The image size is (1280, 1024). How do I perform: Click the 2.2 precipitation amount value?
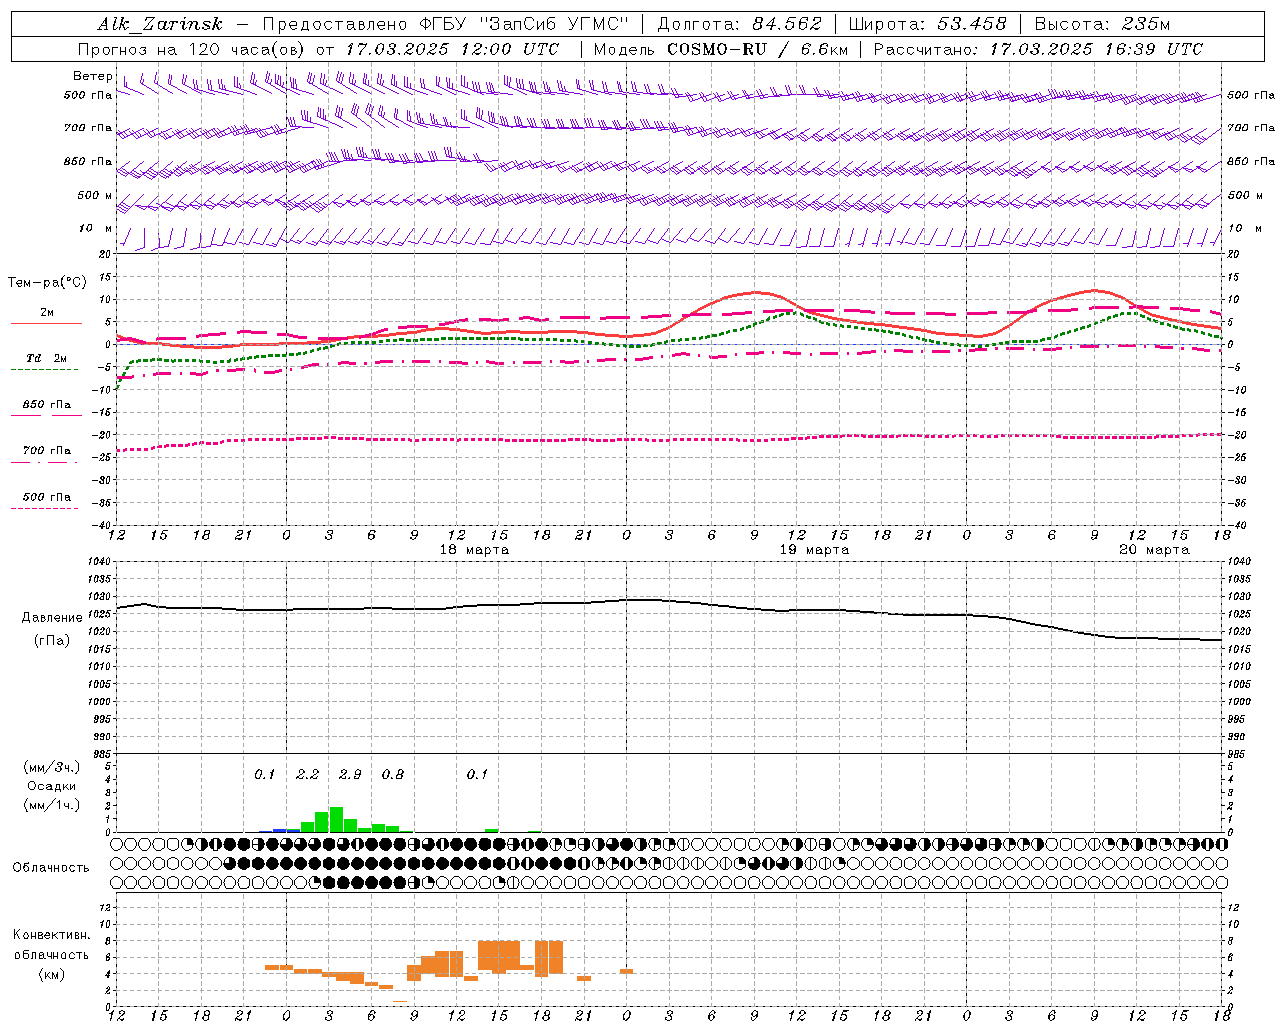coord(307,775)
